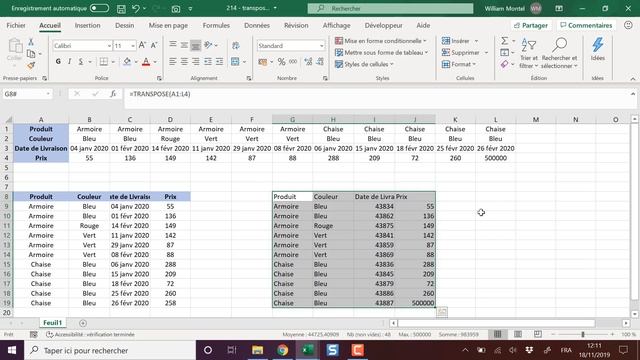Click Rechercher et sélectionner button

pos(559,53)
